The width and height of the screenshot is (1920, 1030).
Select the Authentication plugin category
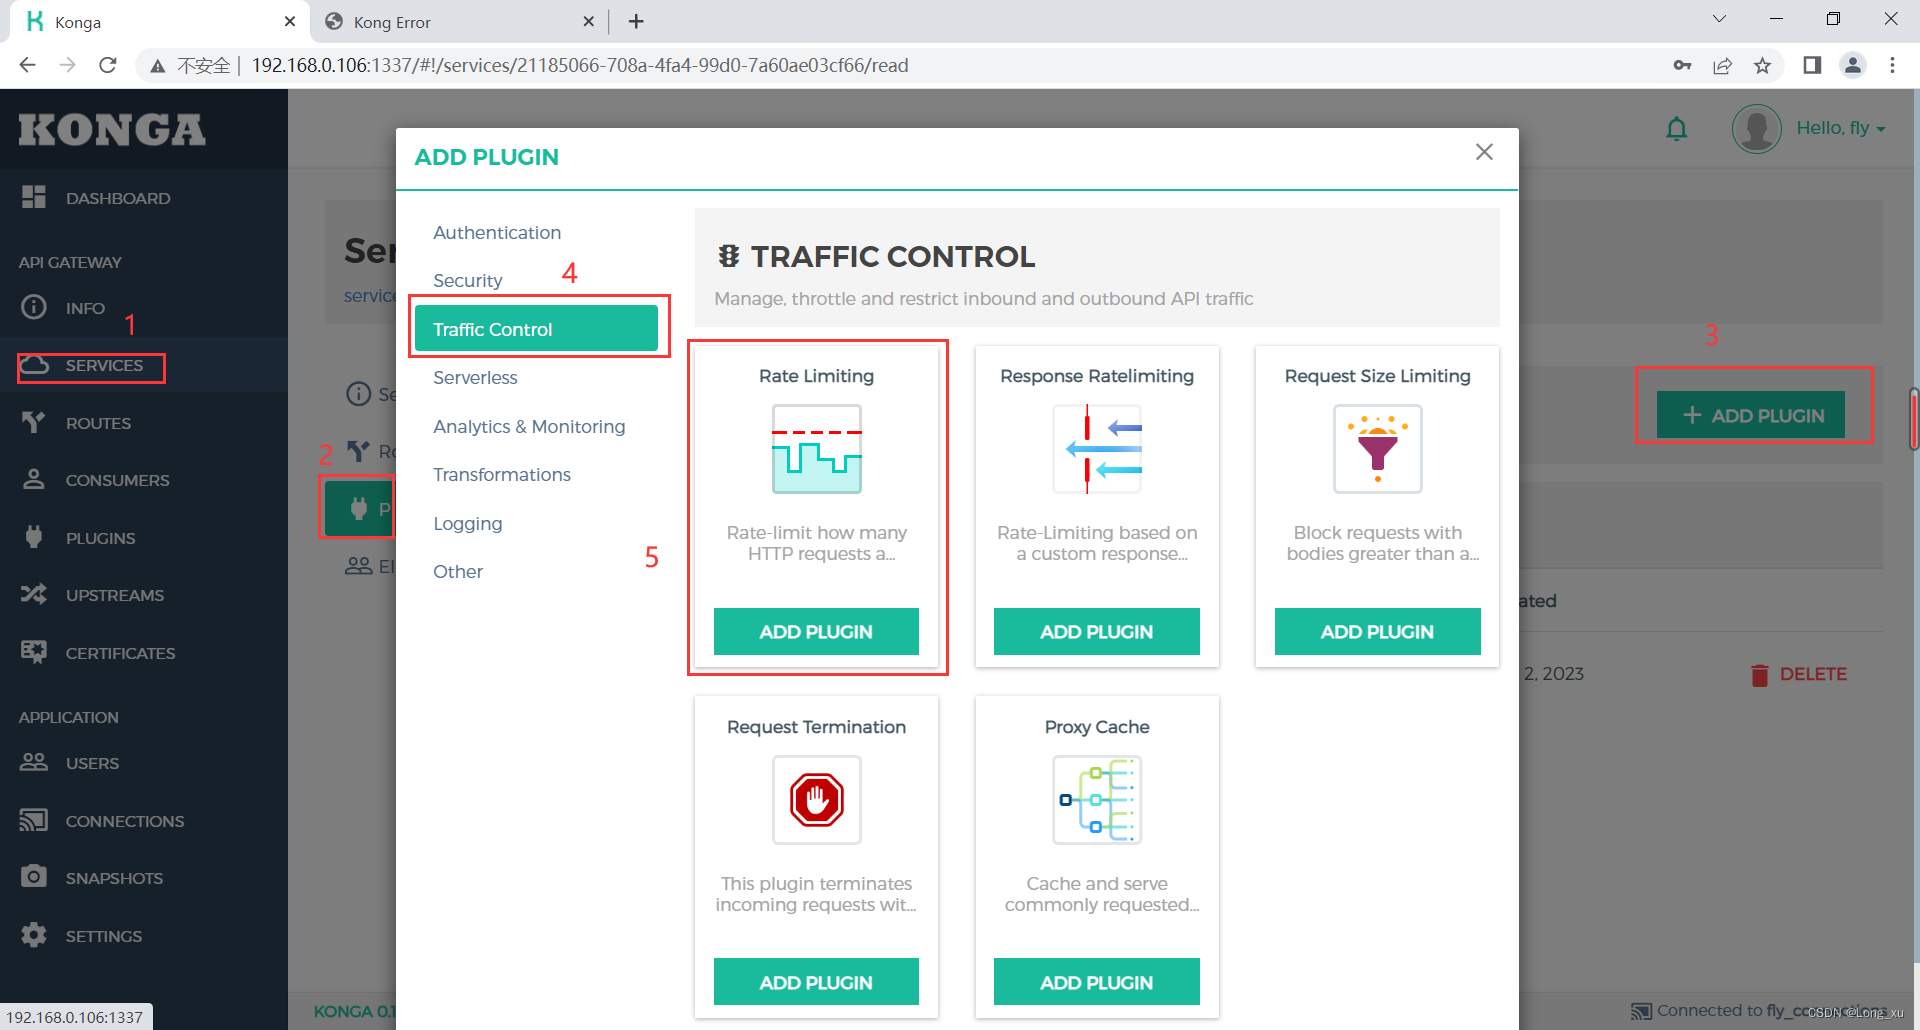tap(497, 232)
